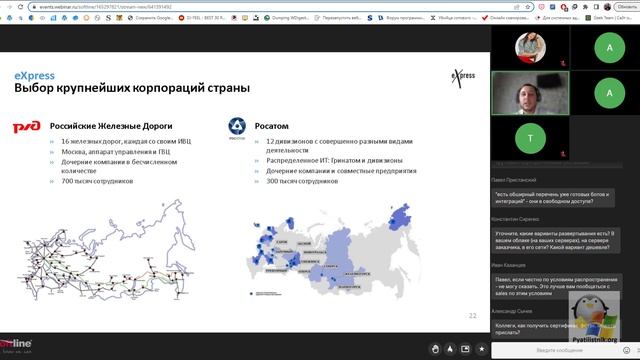Focus the 'Введите сообщение' chat input

pos(559,350)
